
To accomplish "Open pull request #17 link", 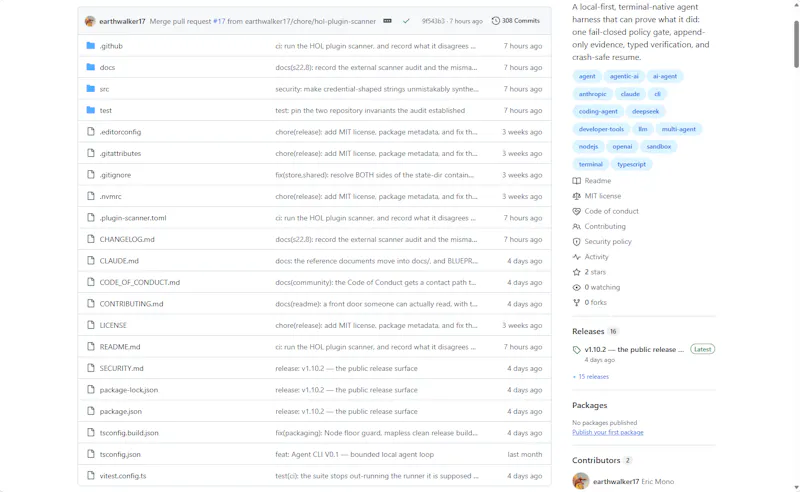I will tap(219, 21).
